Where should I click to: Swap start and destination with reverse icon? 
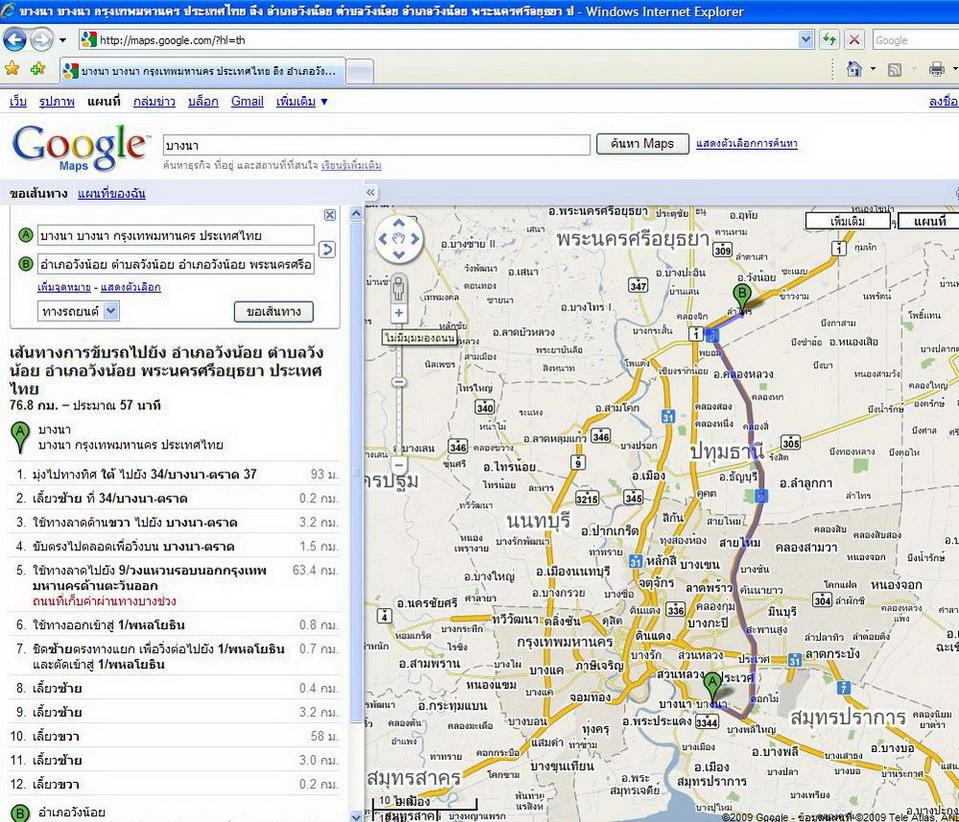[x=327, y=250]
